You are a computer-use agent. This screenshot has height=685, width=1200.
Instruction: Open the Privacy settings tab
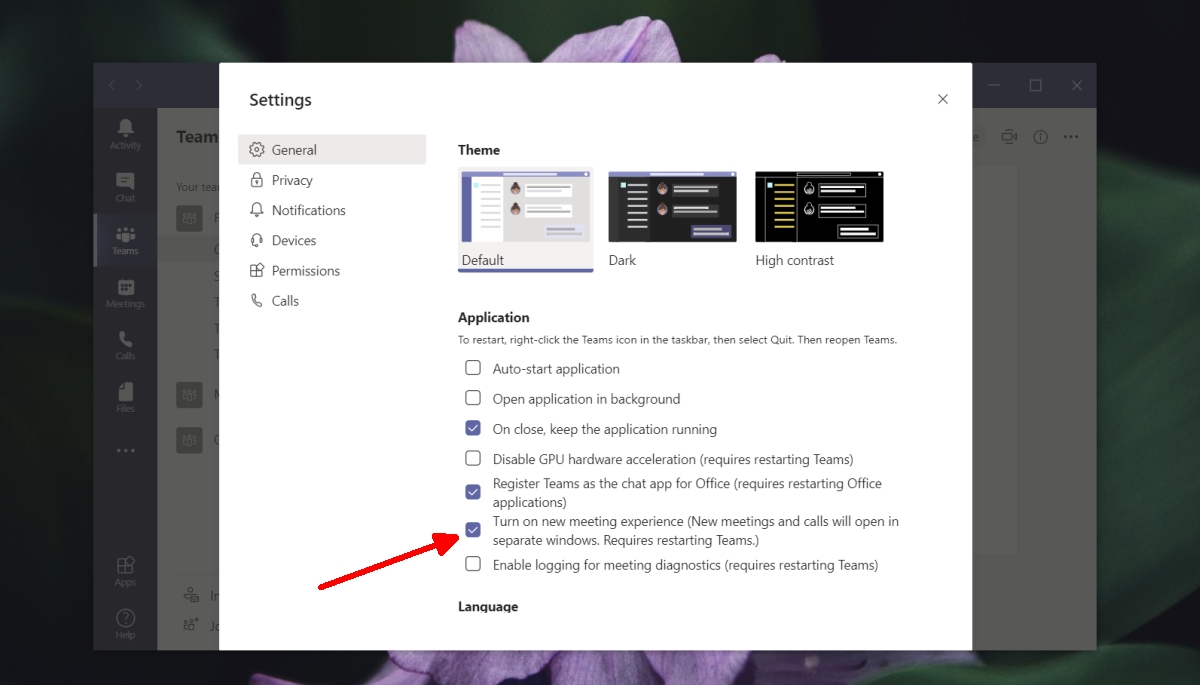point(332,180)
